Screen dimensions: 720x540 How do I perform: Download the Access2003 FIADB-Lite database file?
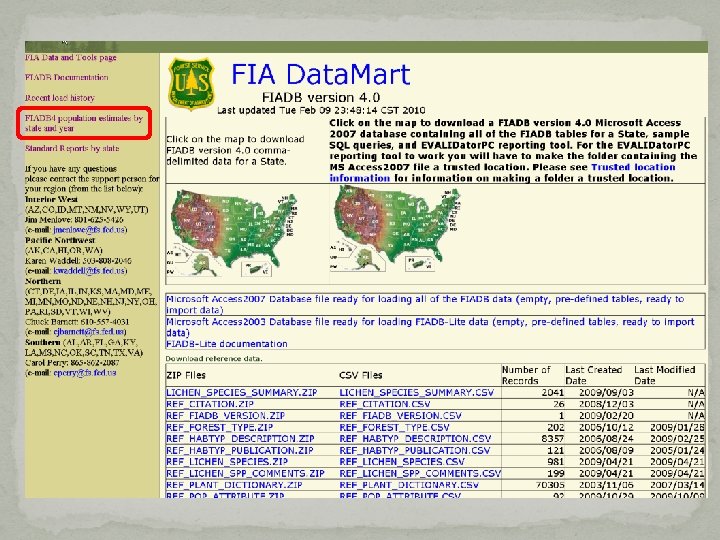pyautogui.click(x=430, y=327)
